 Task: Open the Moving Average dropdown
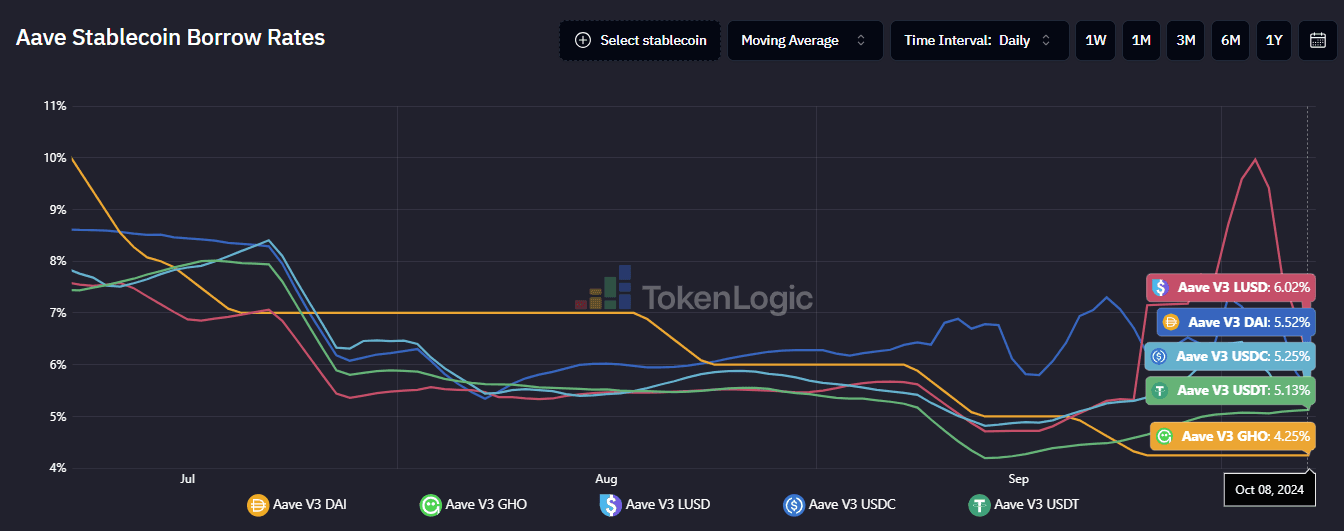[804, 40]
